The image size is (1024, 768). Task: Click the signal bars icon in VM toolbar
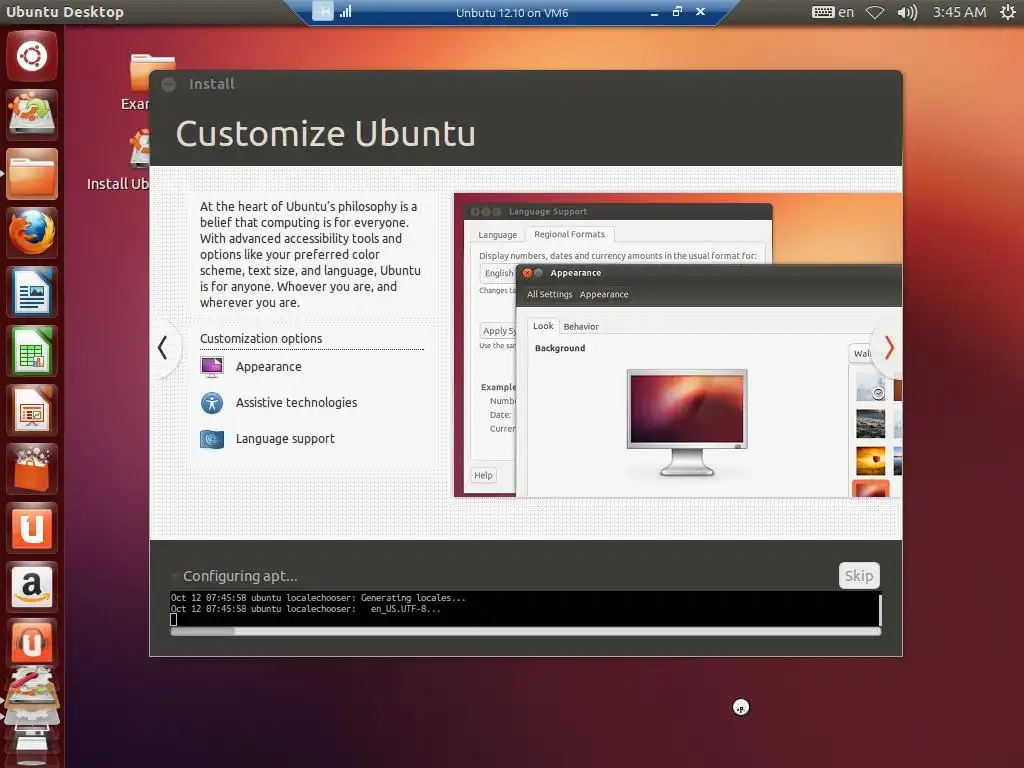point(345,11)
